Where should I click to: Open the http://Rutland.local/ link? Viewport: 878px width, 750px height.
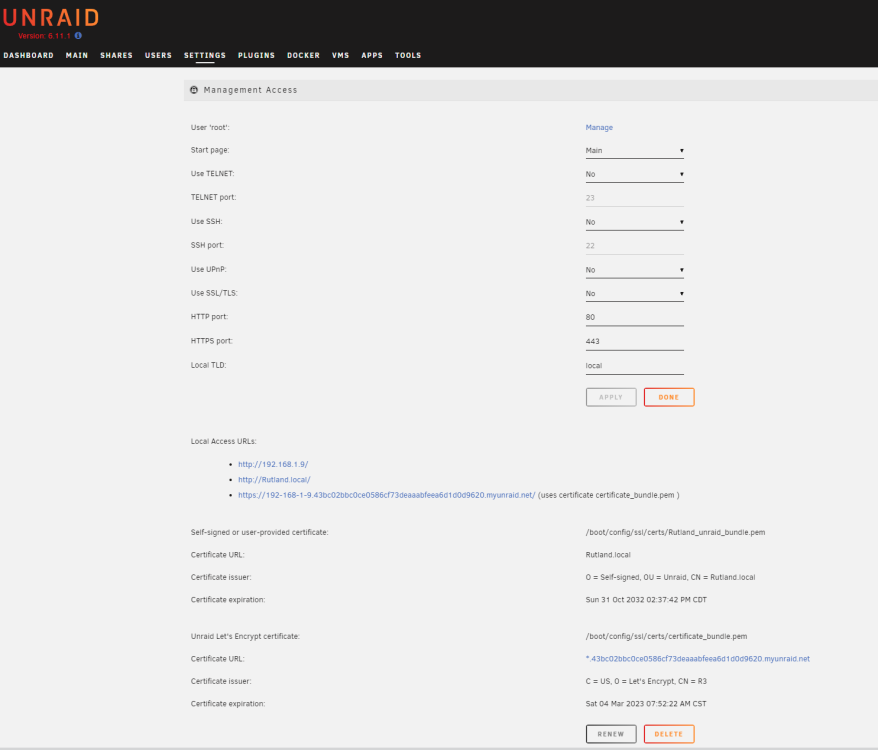click(x=274, y=480)
